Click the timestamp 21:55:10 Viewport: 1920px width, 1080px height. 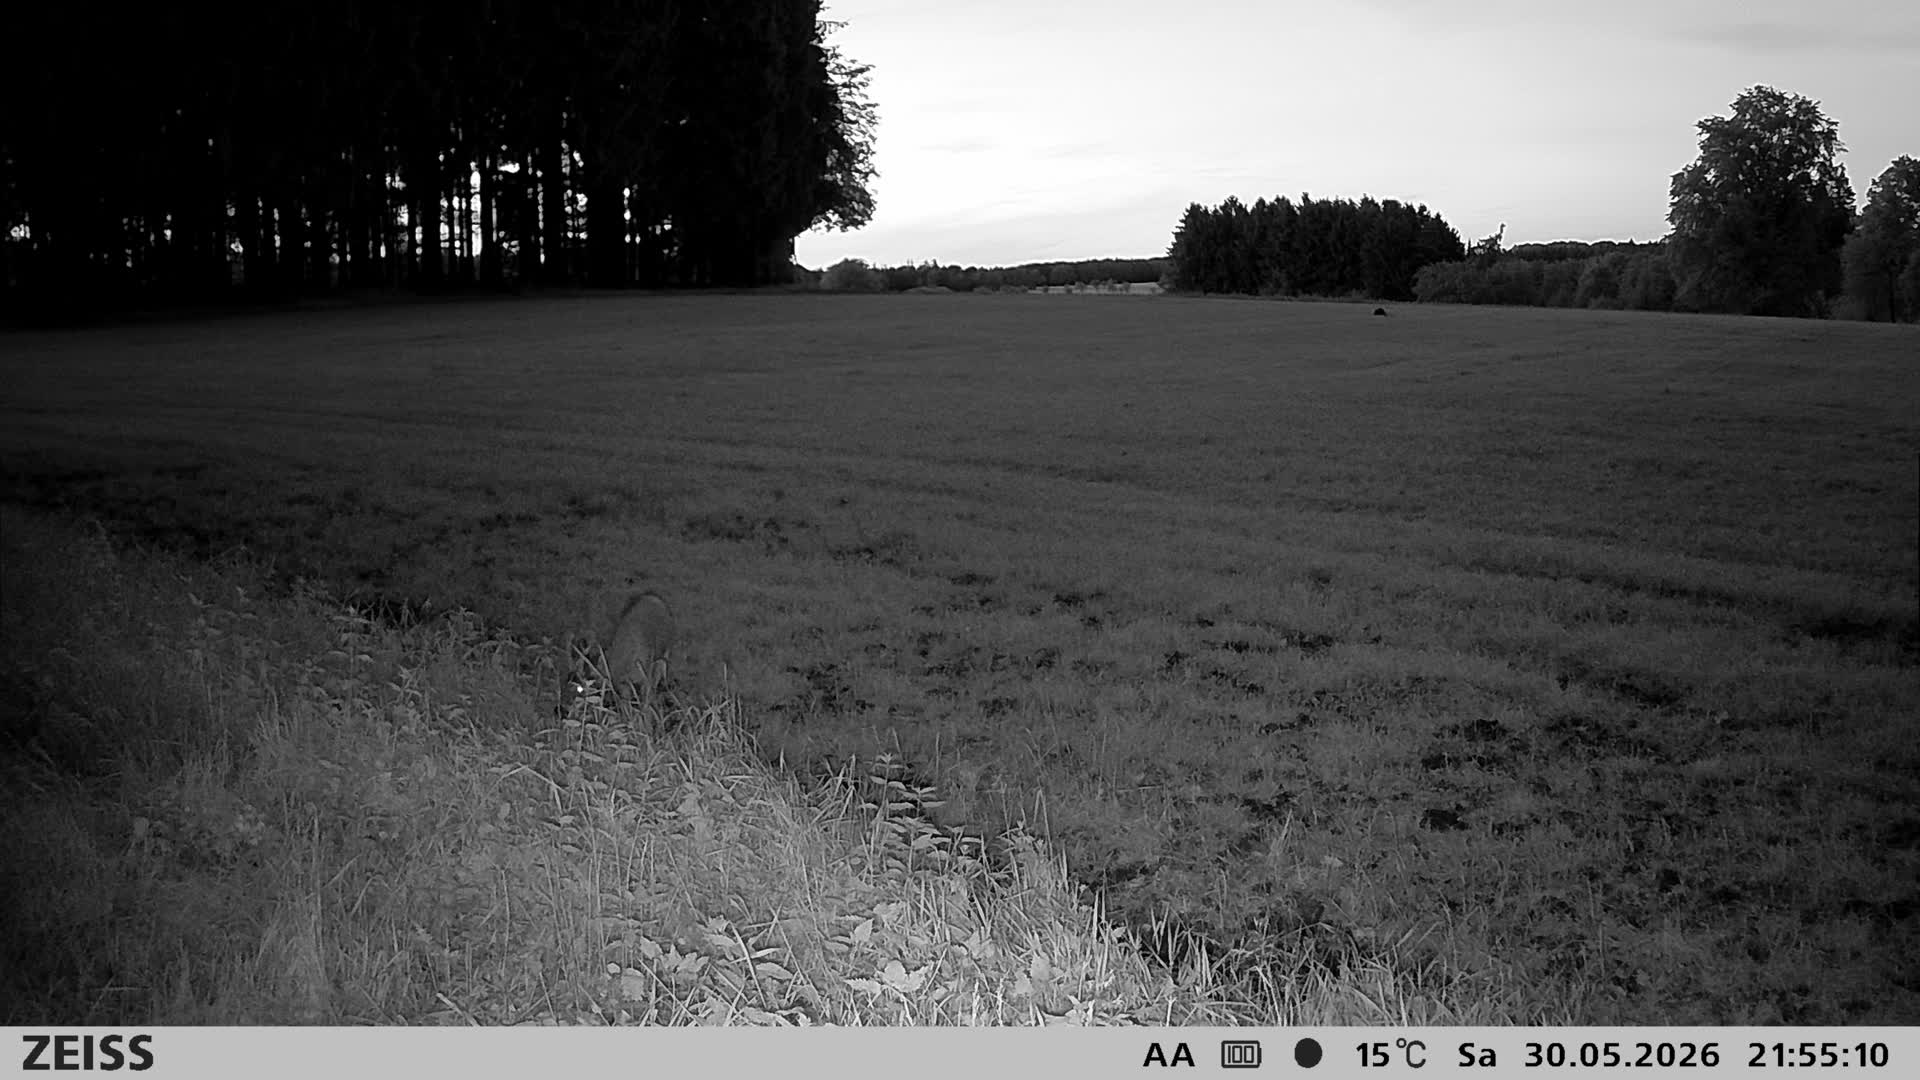[x=1818, y=1055]
